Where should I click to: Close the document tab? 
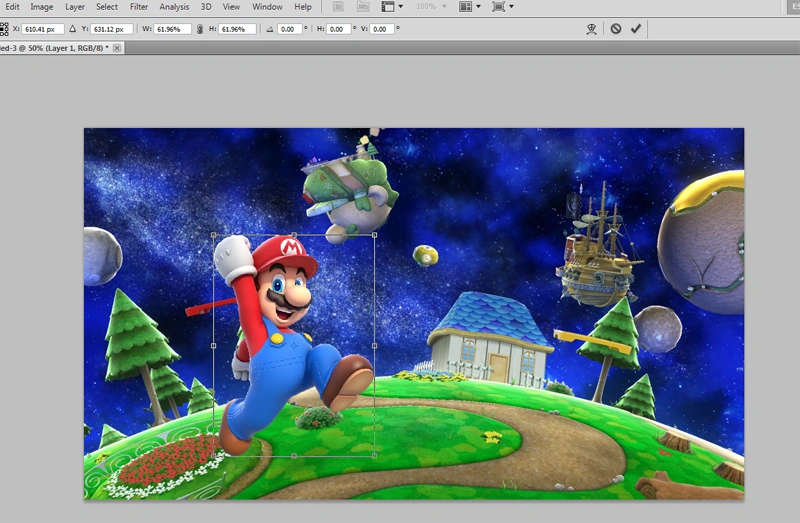(117, 48)
